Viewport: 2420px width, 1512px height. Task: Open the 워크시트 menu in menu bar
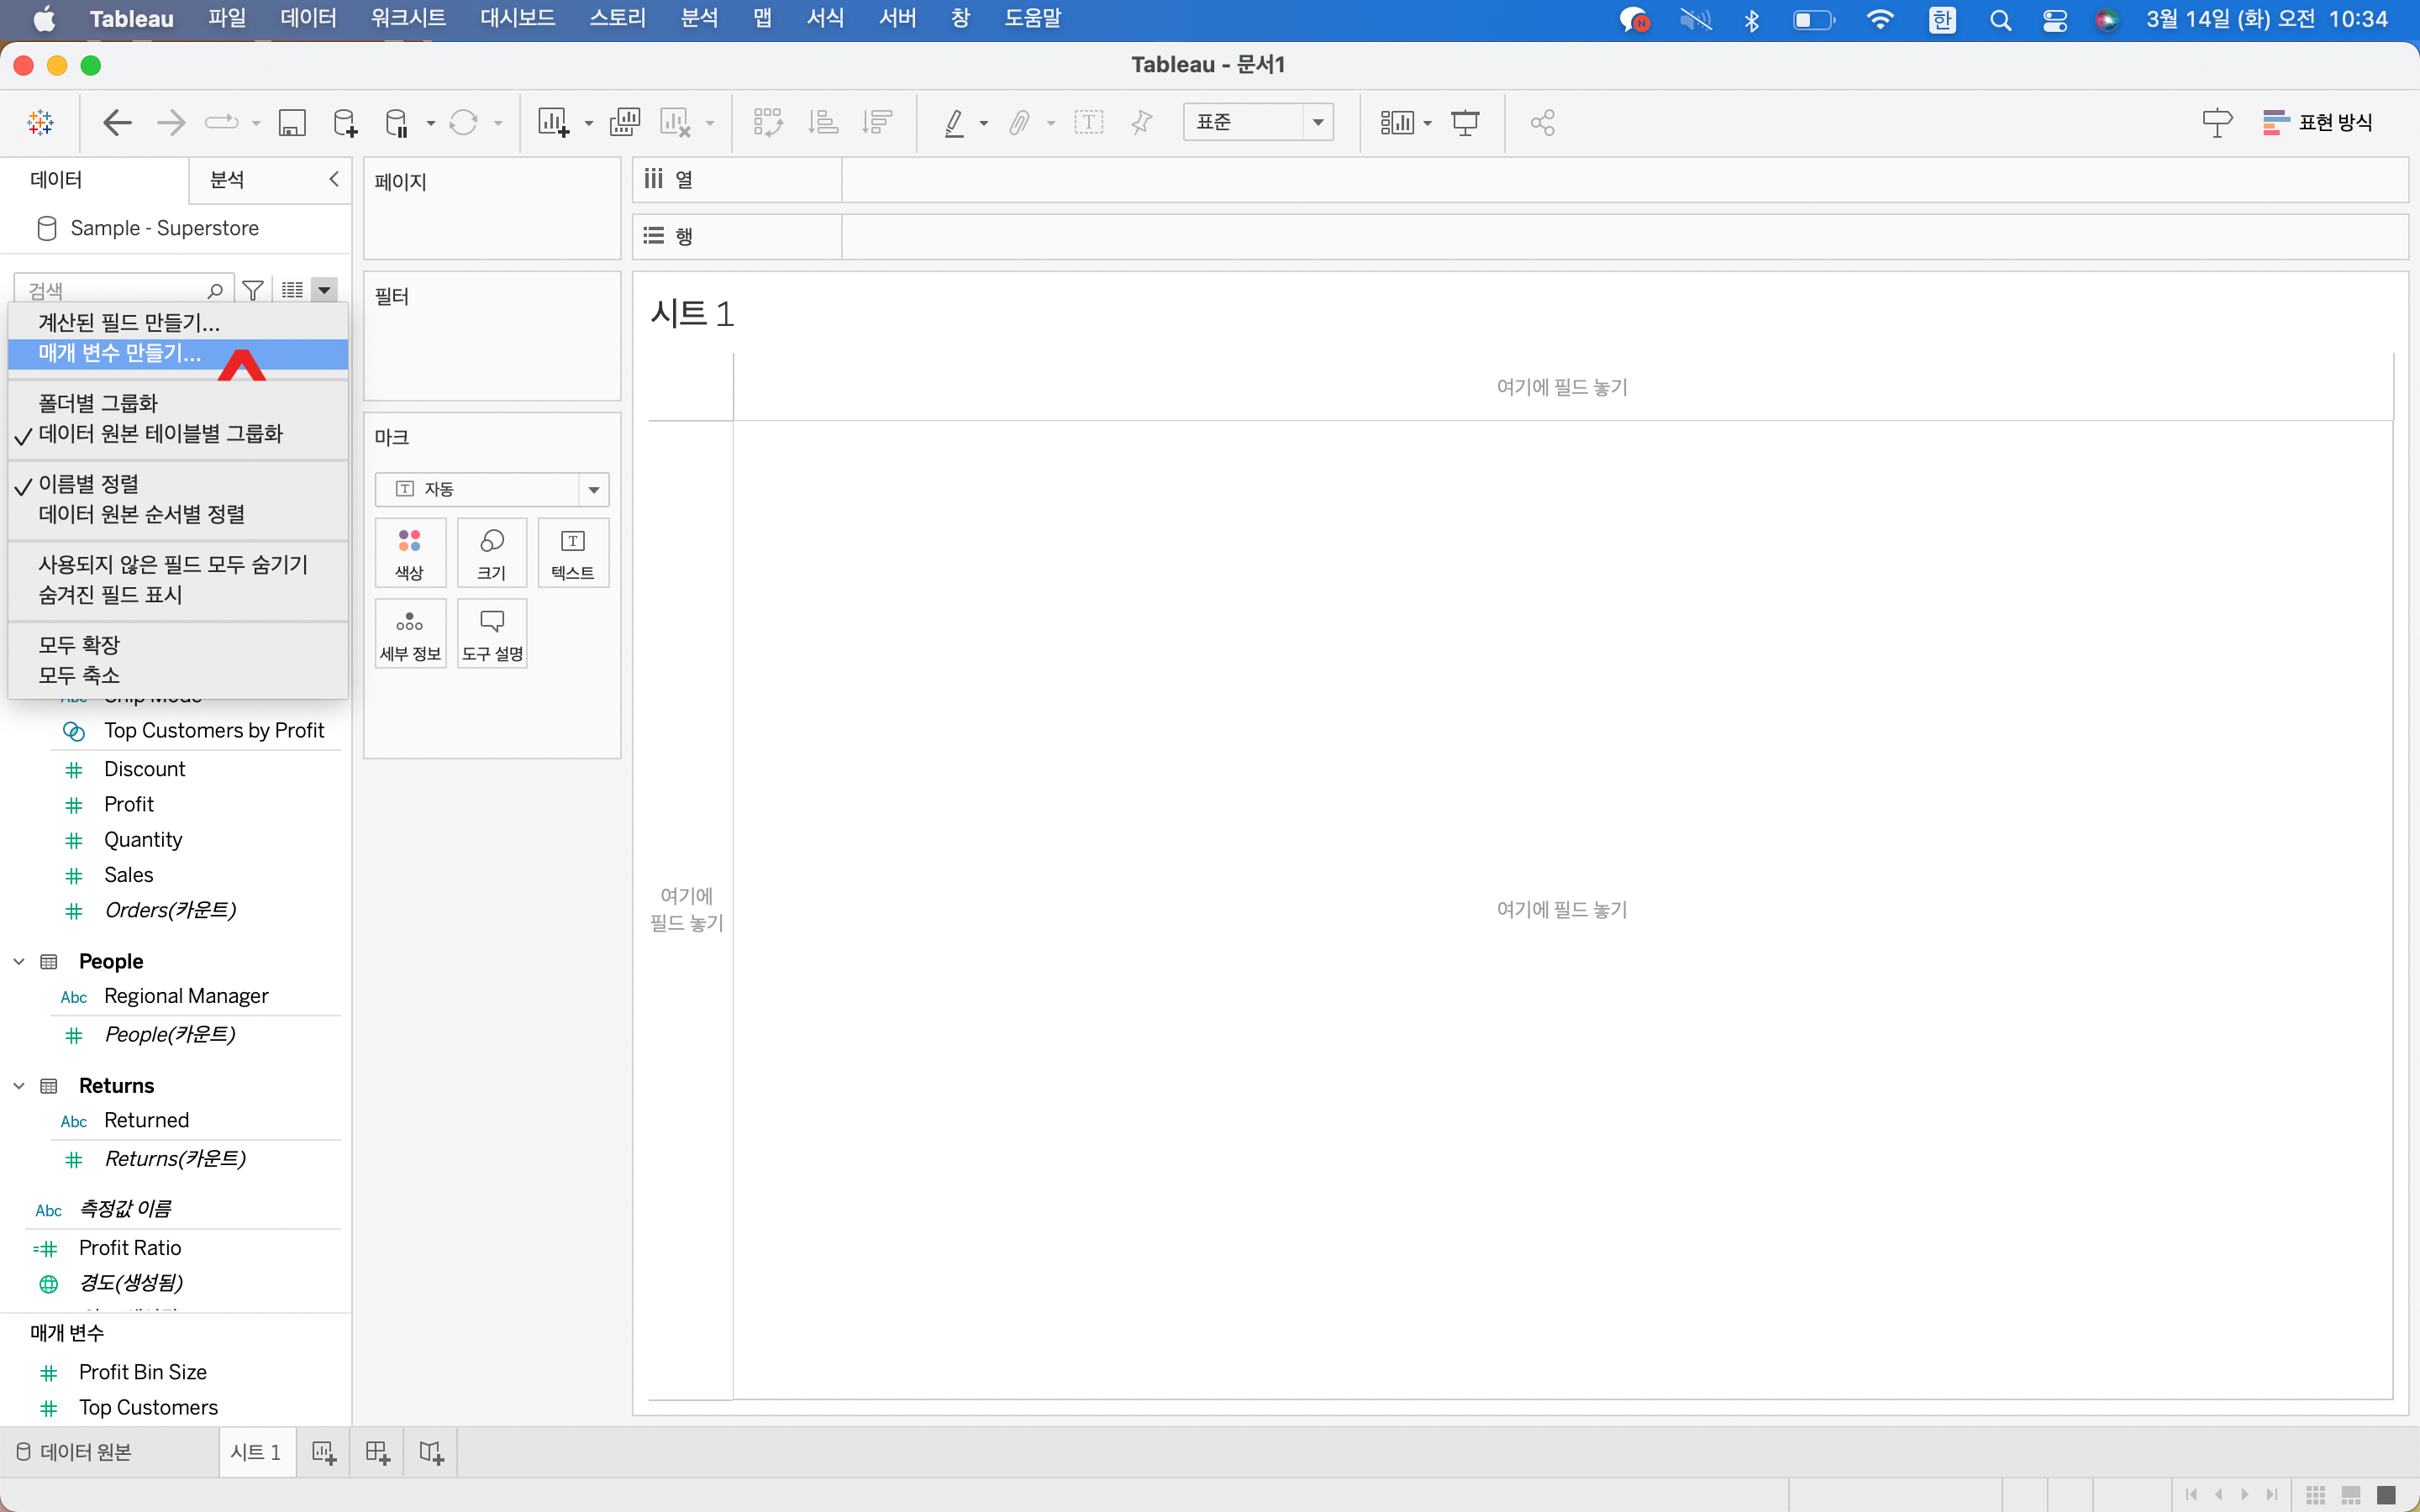coord(408,19)
